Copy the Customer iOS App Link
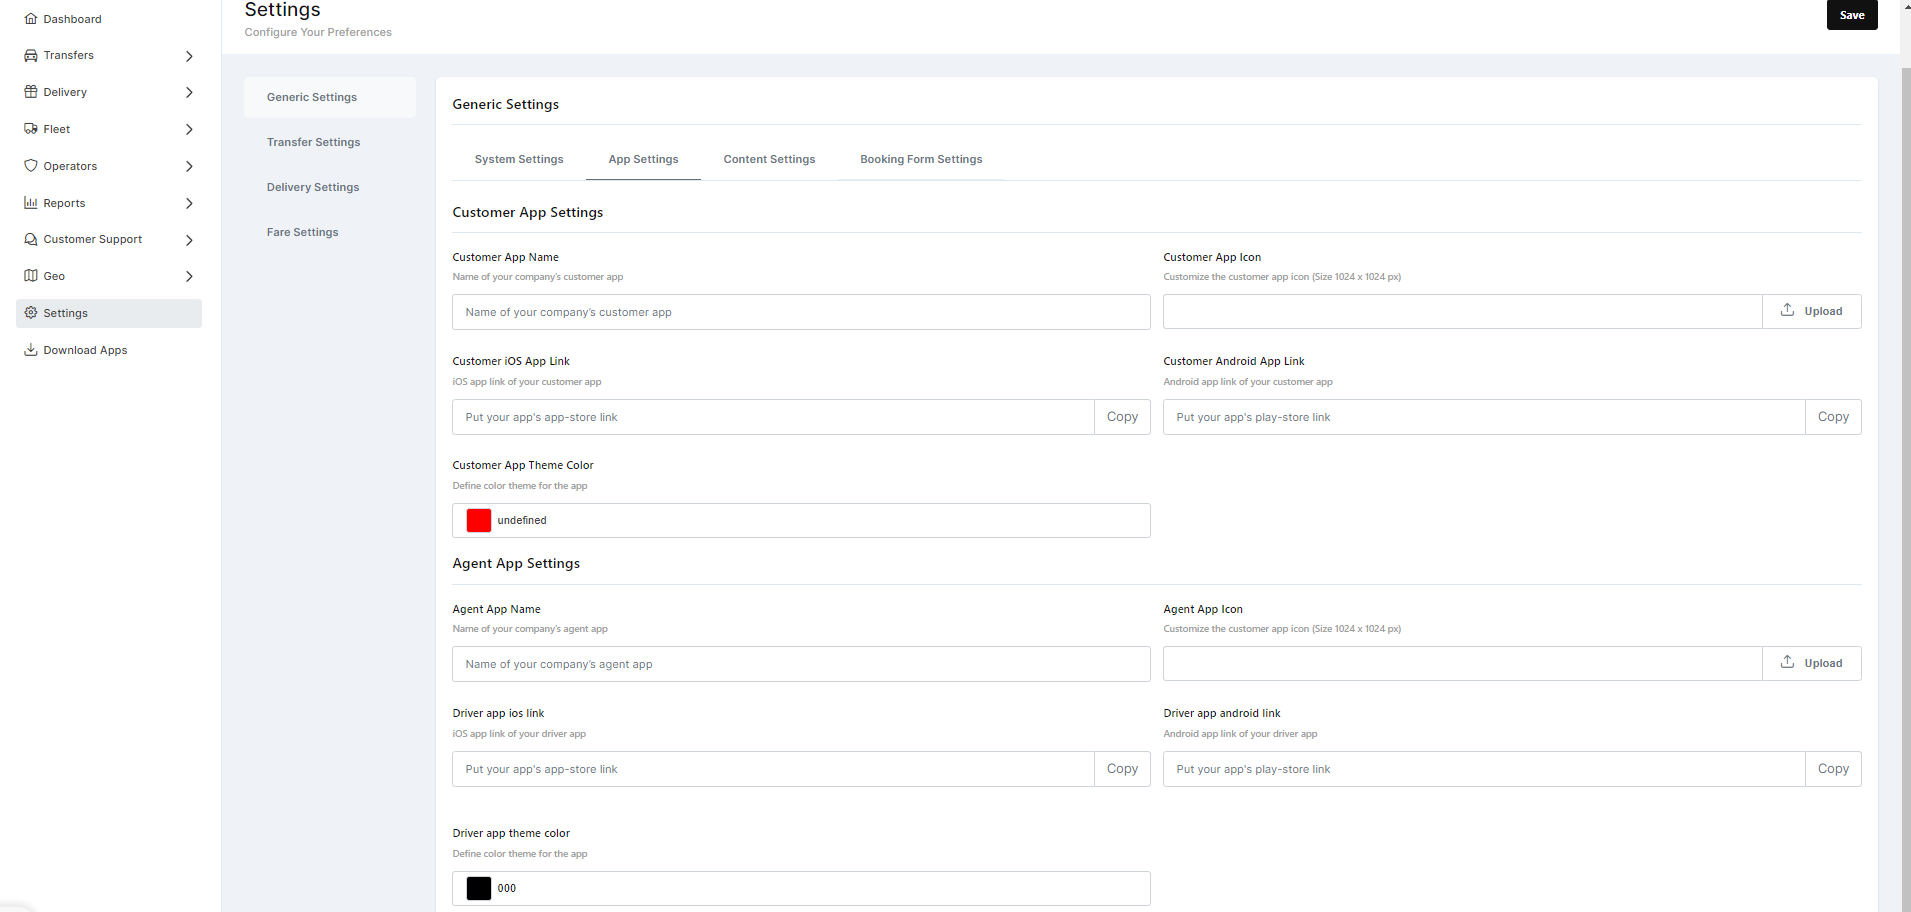1911x912 pixels. [1121, 416]
